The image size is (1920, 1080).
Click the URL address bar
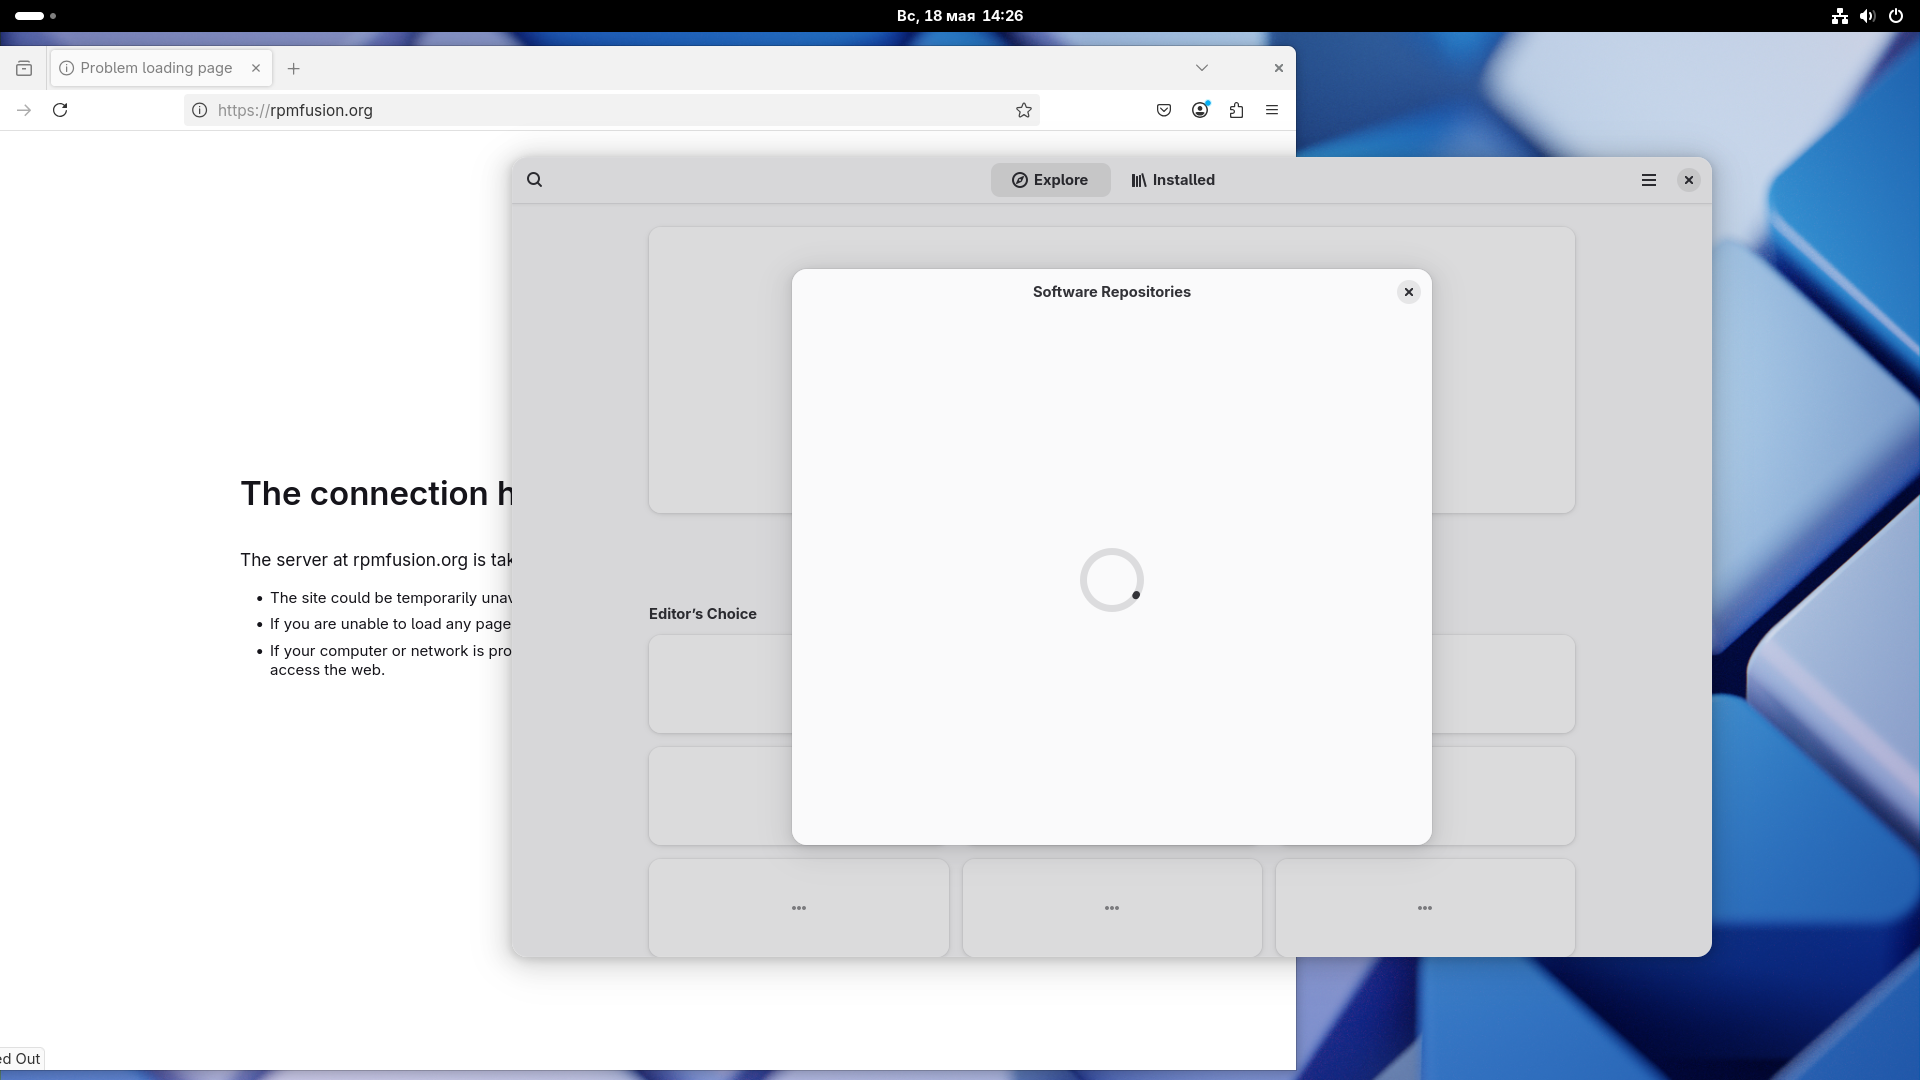pyautogui.click(x=600, y=110)
